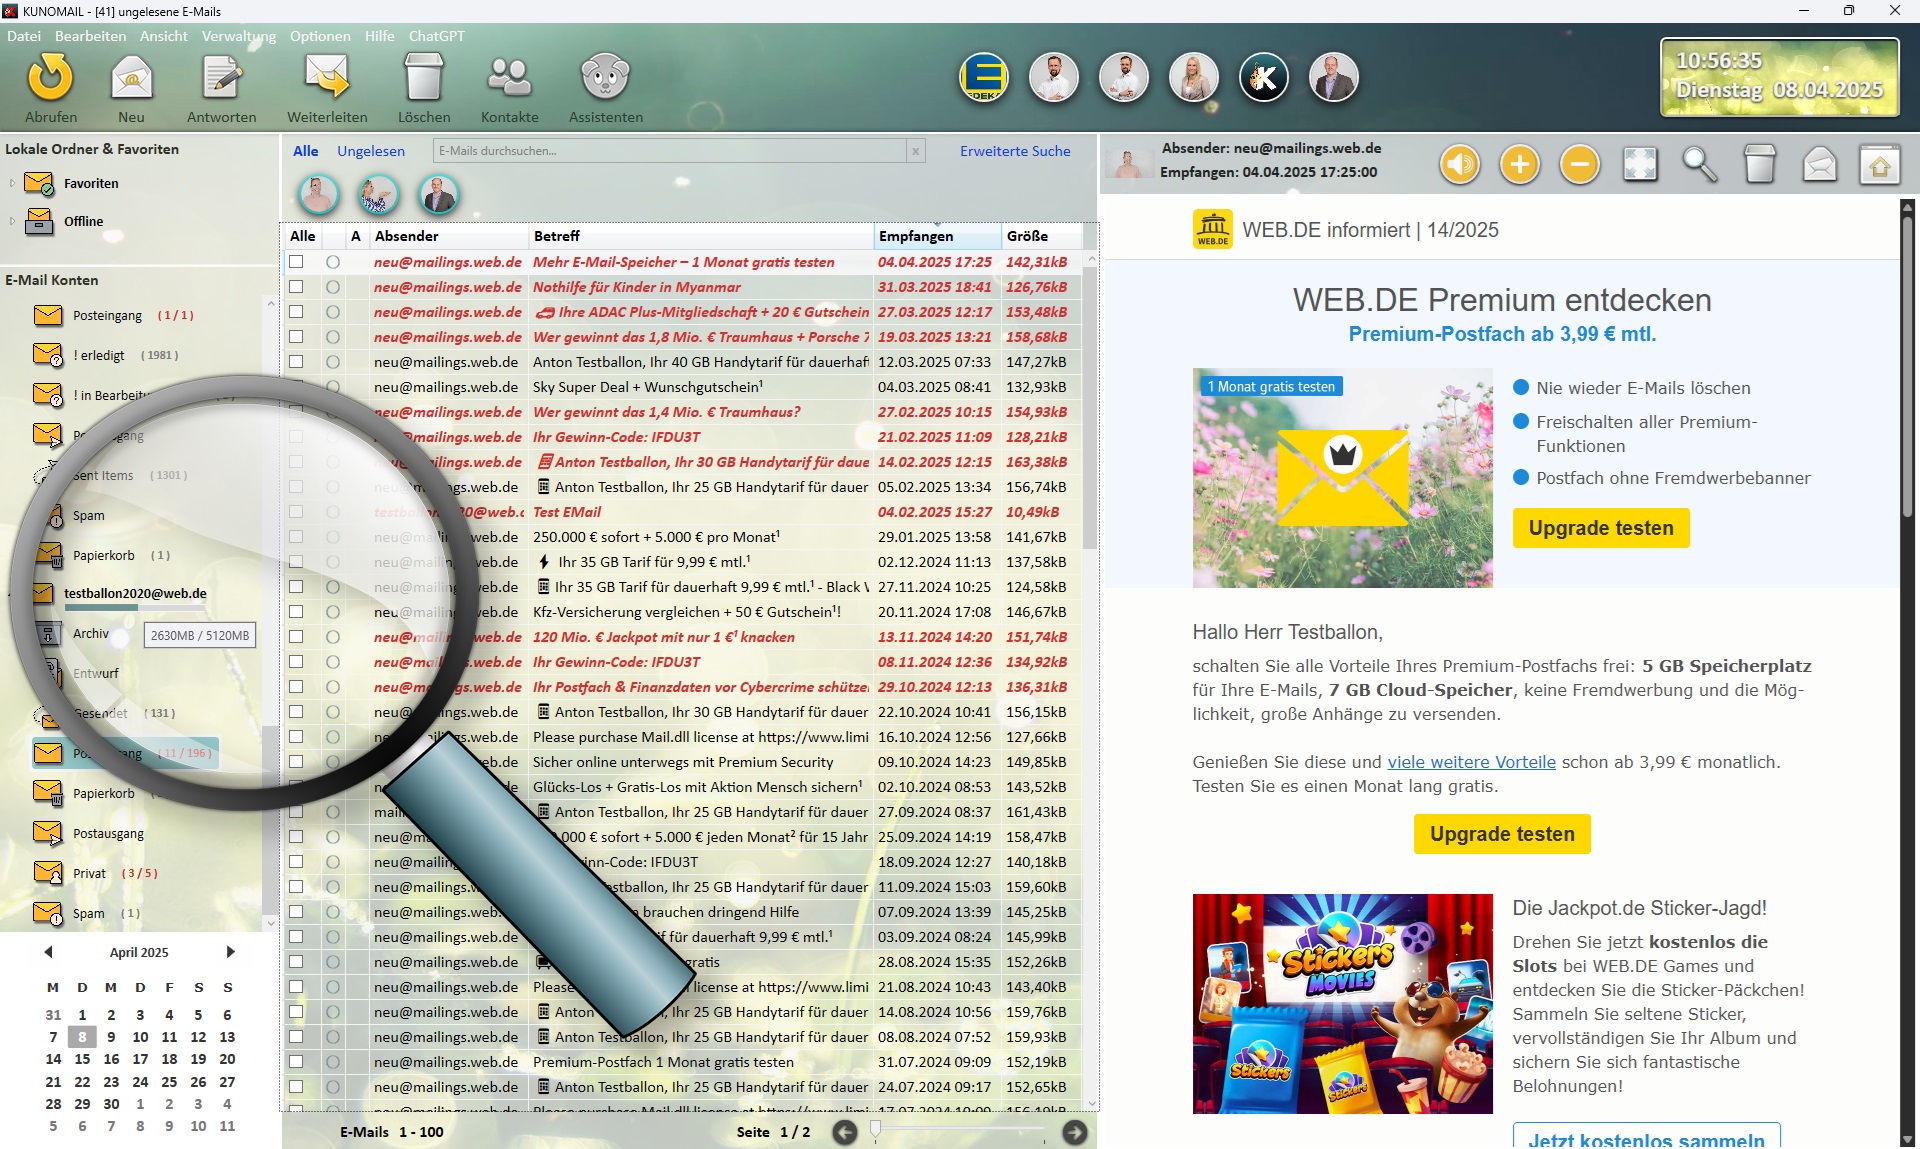Show the next month in the calendar
Screen dimensions: 1920x1149
pos(230,952)
